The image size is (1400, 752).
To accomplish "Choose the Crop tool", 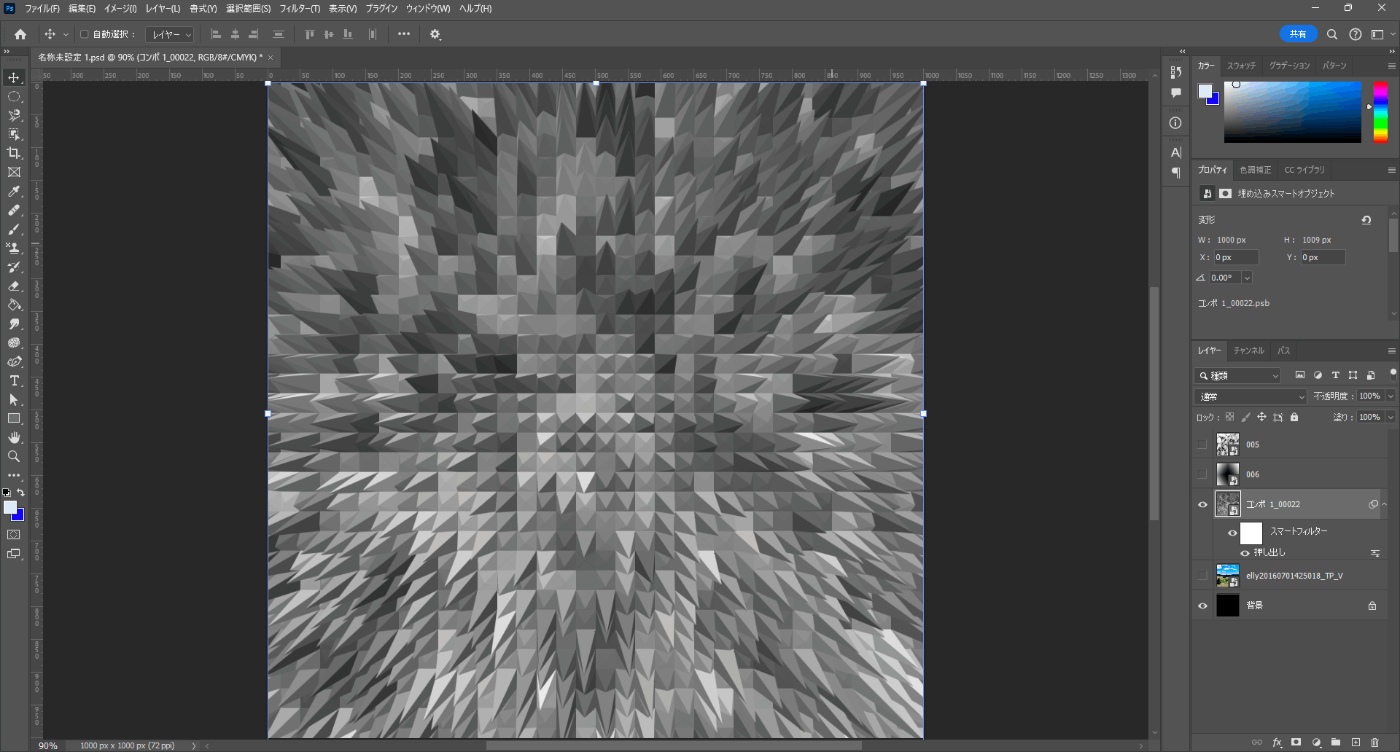I will tap(14, 153).
